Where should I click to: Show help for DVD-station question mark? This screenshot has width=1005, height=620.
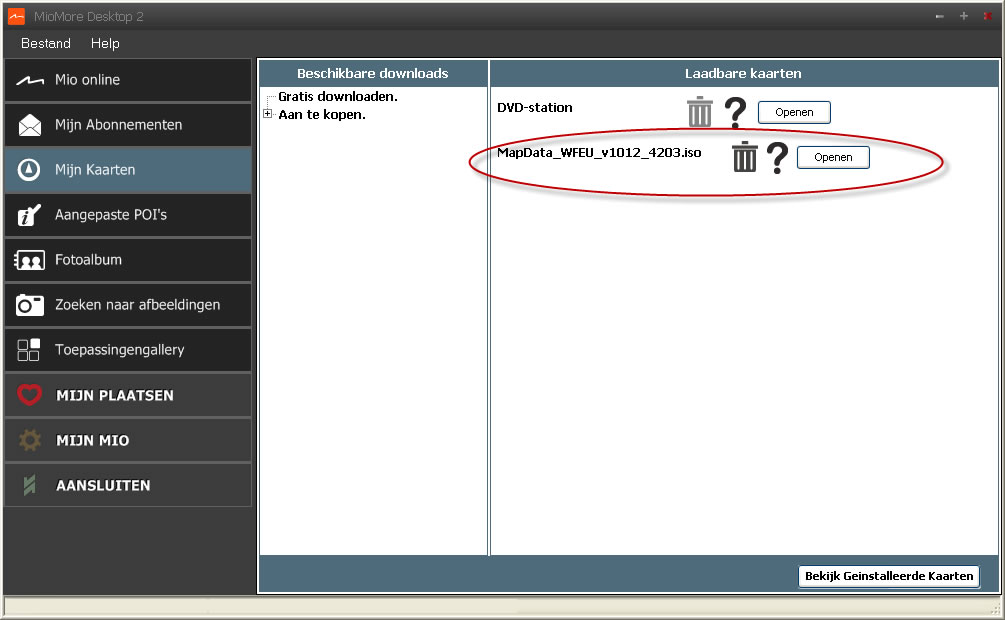[x=736, y=112]
